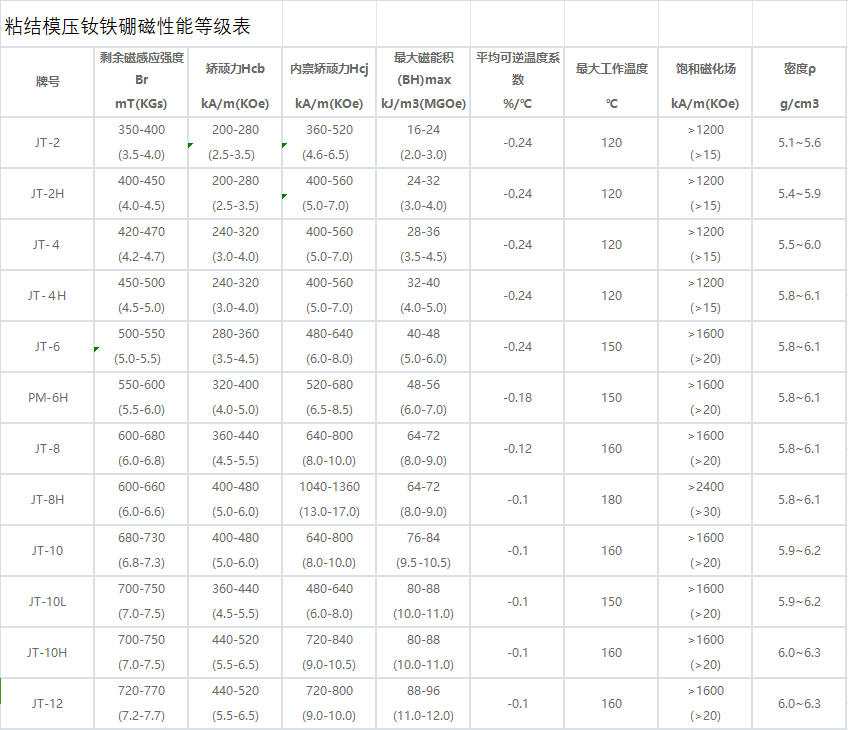
Task: Click the max working temperature cell 180
Action: (612, 500)
